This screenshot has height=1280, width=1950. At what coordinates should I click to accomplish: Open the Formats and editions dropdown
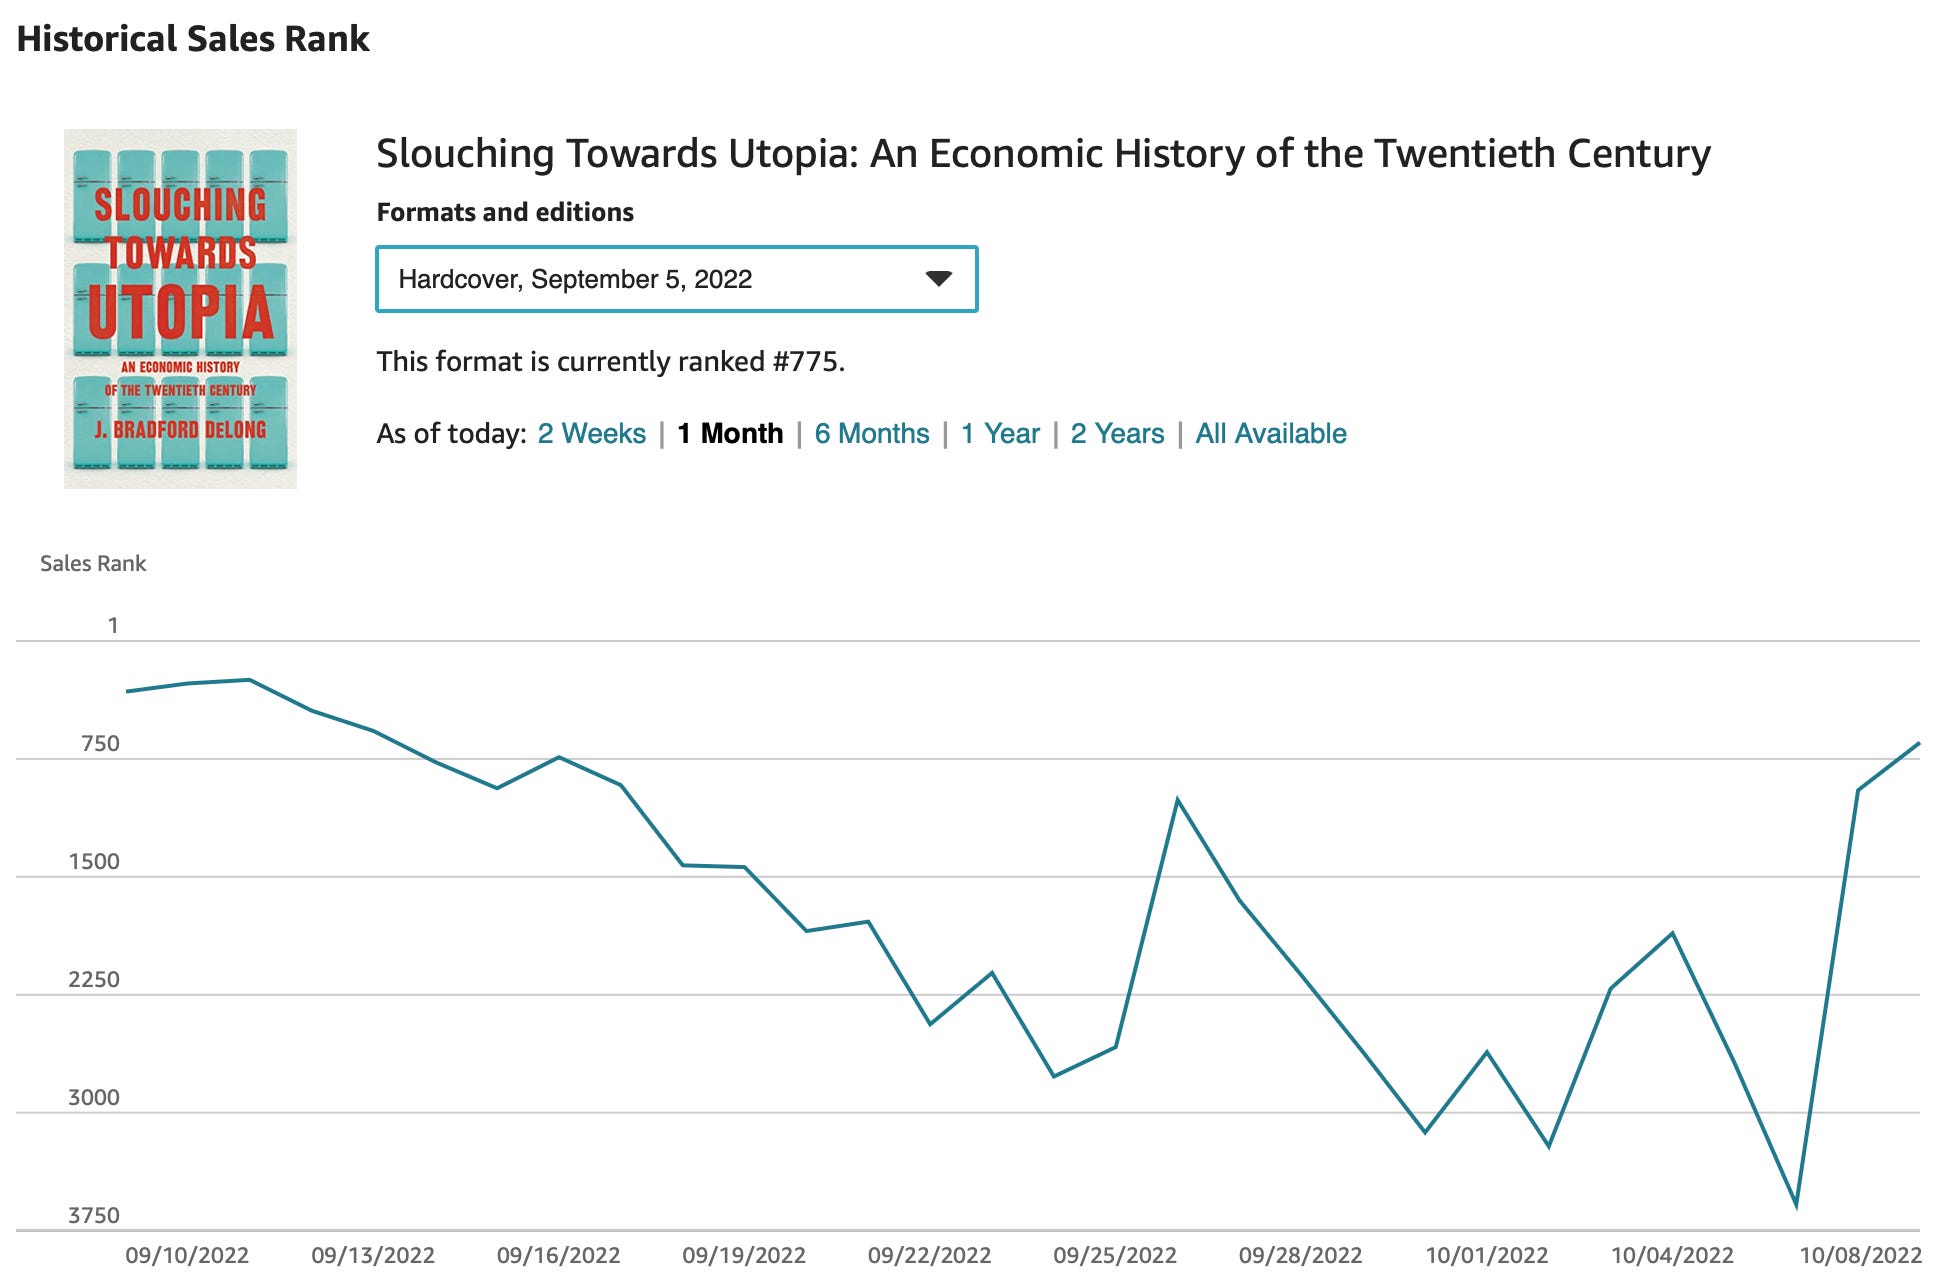[x=676, y=279]
